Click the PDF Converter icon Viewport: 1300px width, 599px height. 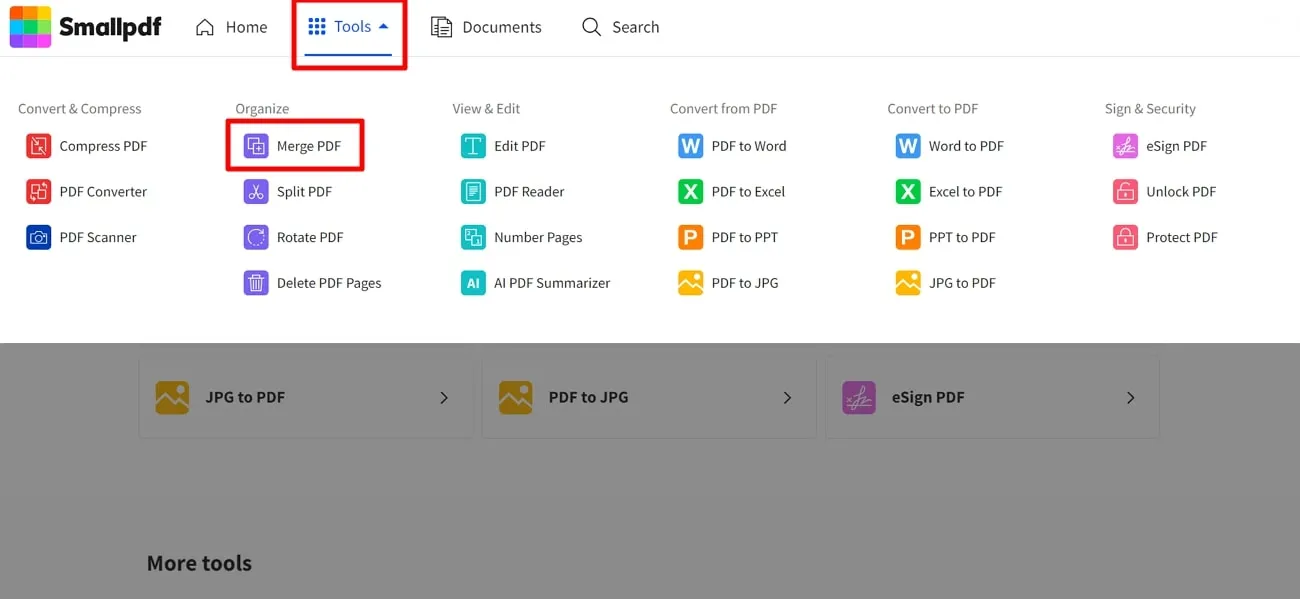[38, 192]
